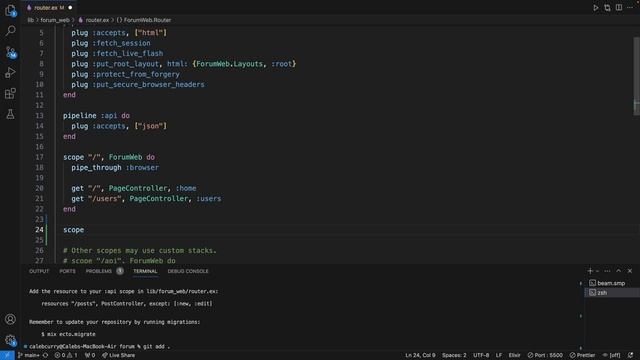The width and height of the screenshot is (640, 360).
Task: Open the Explorer view in activity bar
Action: click(x=10, y=10)
